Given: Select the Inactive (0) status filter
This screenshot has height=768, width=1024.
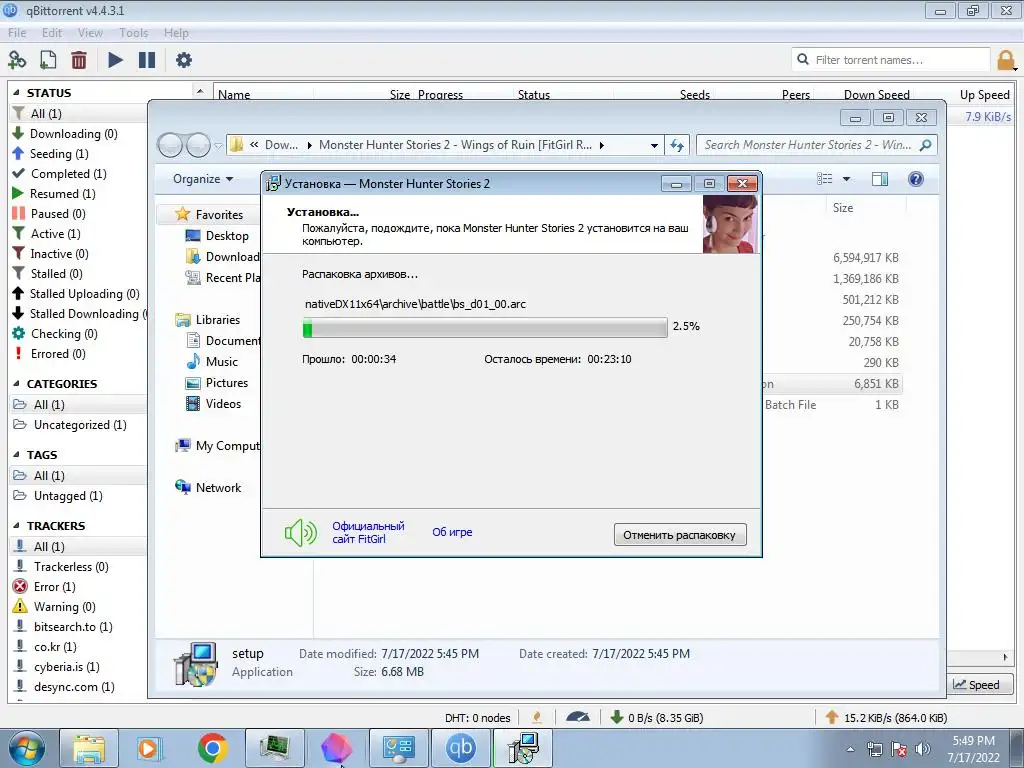Looking at the screenshot, I should 59,254.
